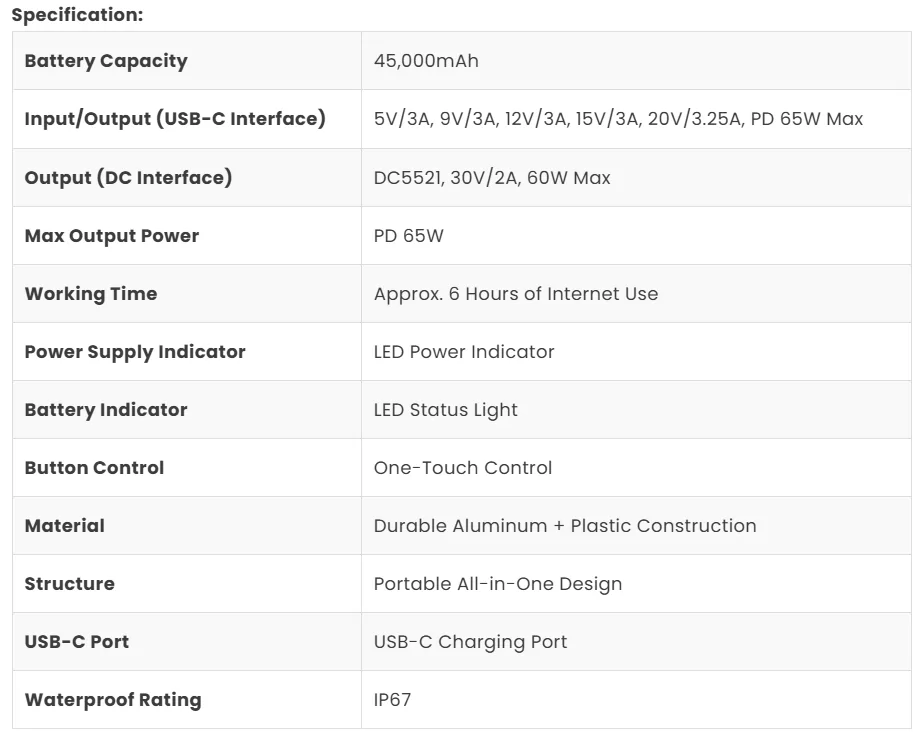Select Input/Output (USB-C Interface) label
924x737 pixels.
(x=175, y=118)
